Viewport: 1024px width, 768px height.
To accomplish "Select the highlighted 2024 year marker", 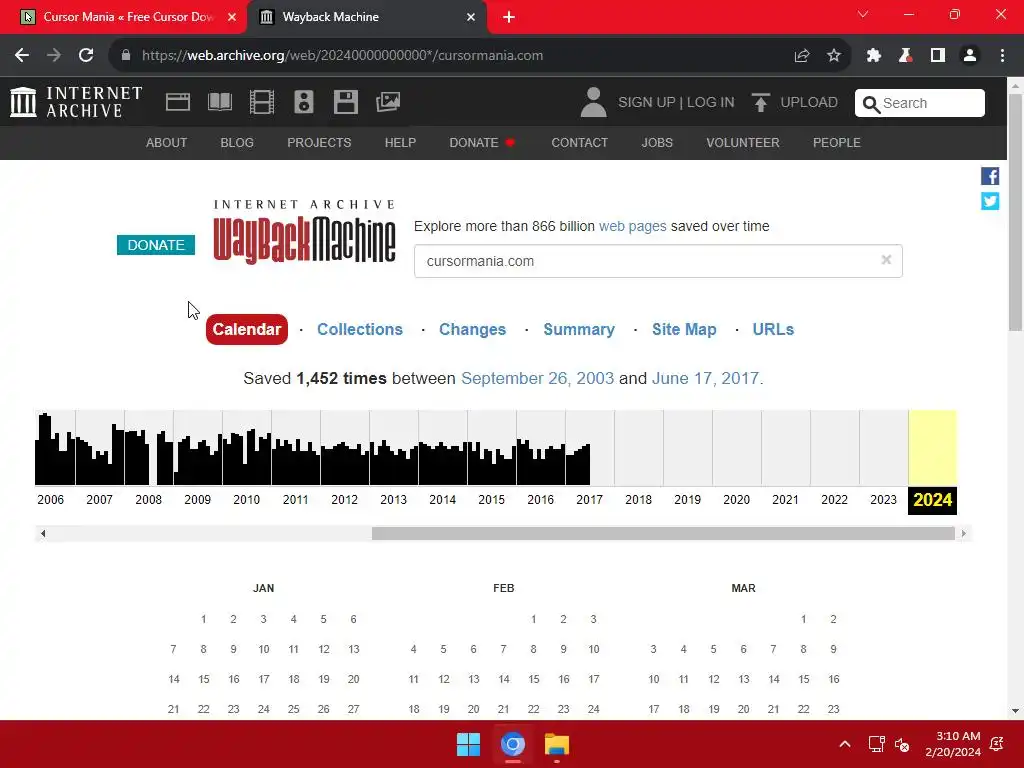I will (932, 500).
